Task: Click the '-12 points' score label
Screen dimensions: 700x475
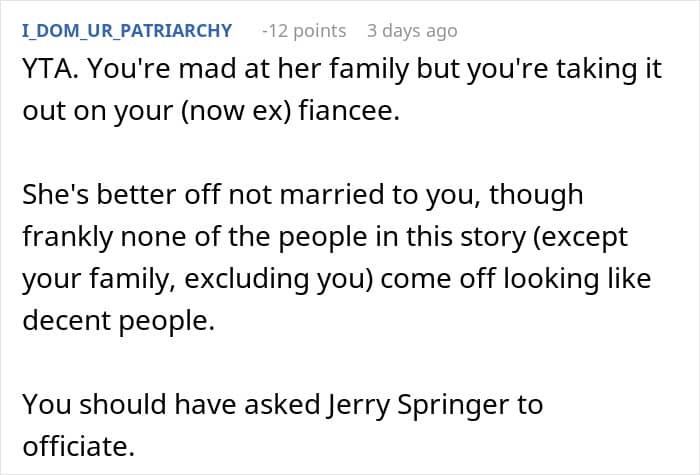Action: click(303, 31)
